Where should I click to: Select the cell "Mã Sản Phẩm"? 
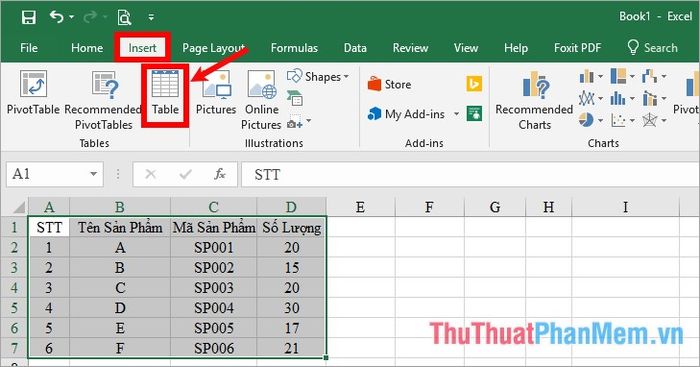[x=214, y=228]
